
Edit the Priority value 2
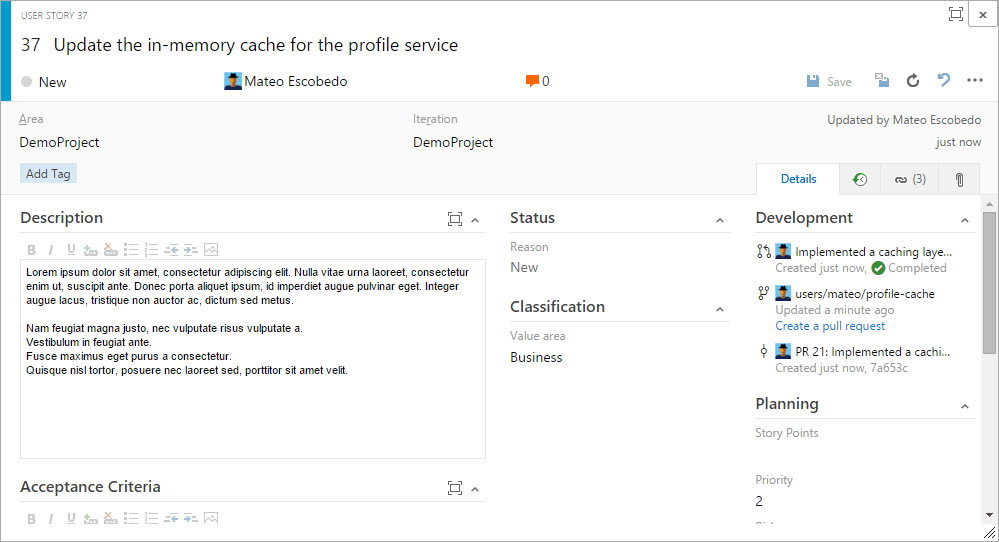pyautogui.click(x=759, y=501)
